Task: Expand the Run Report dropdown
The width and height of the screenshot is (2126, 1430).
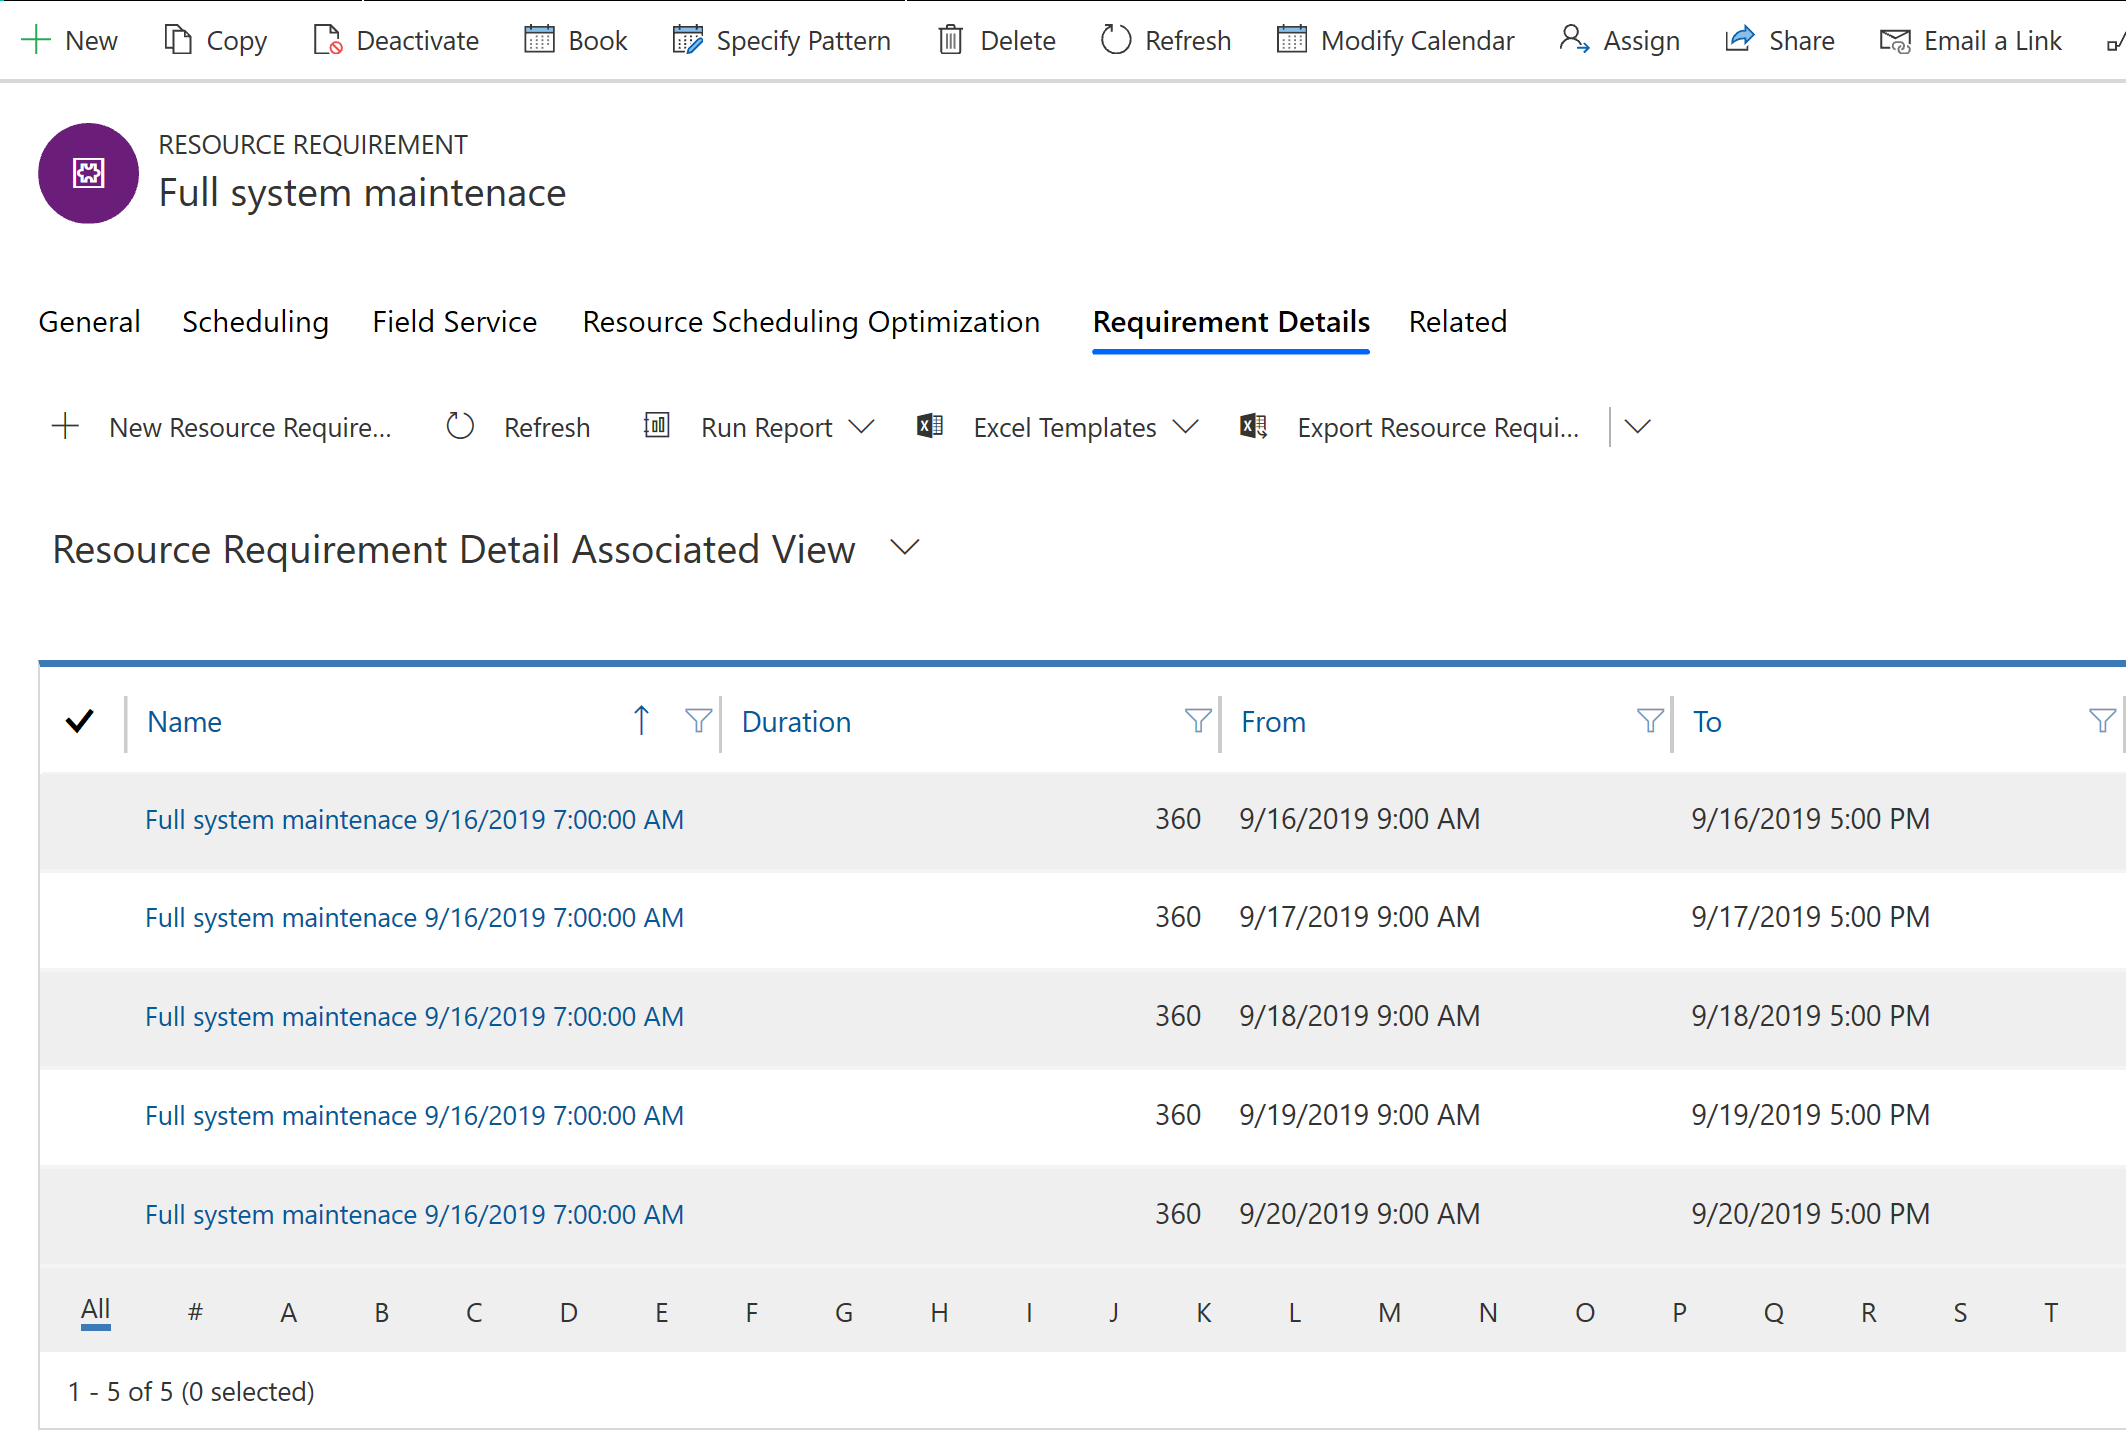Action: coord(860,428)
